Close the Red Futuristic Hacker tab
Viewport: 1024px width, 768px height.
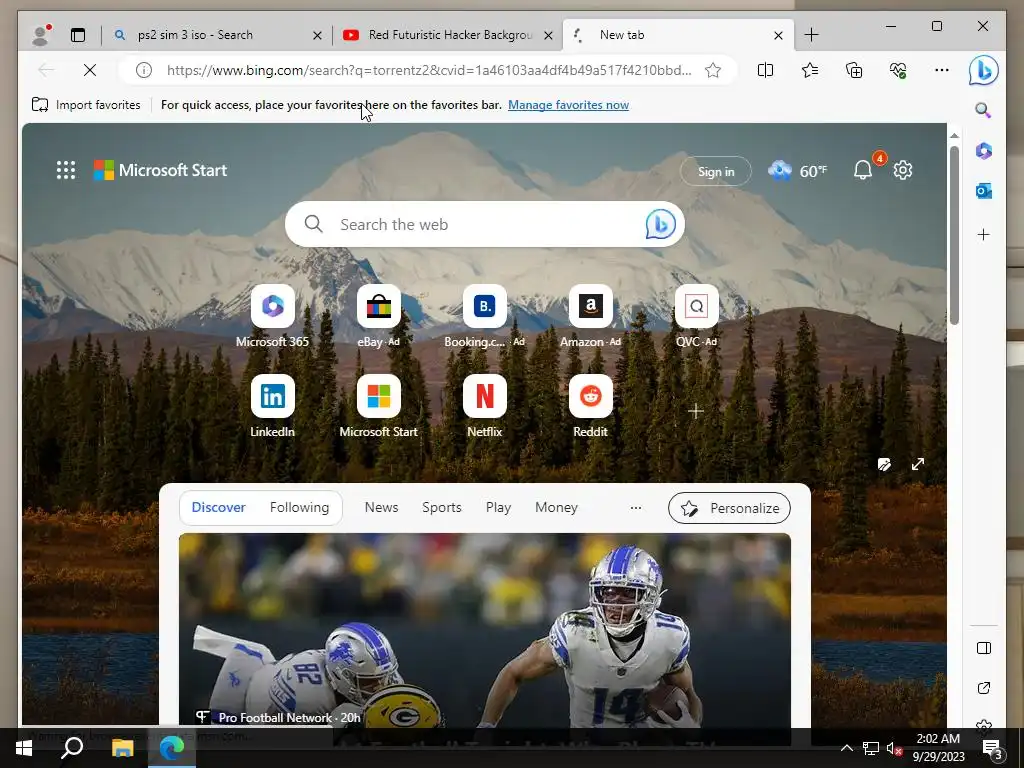549,35
